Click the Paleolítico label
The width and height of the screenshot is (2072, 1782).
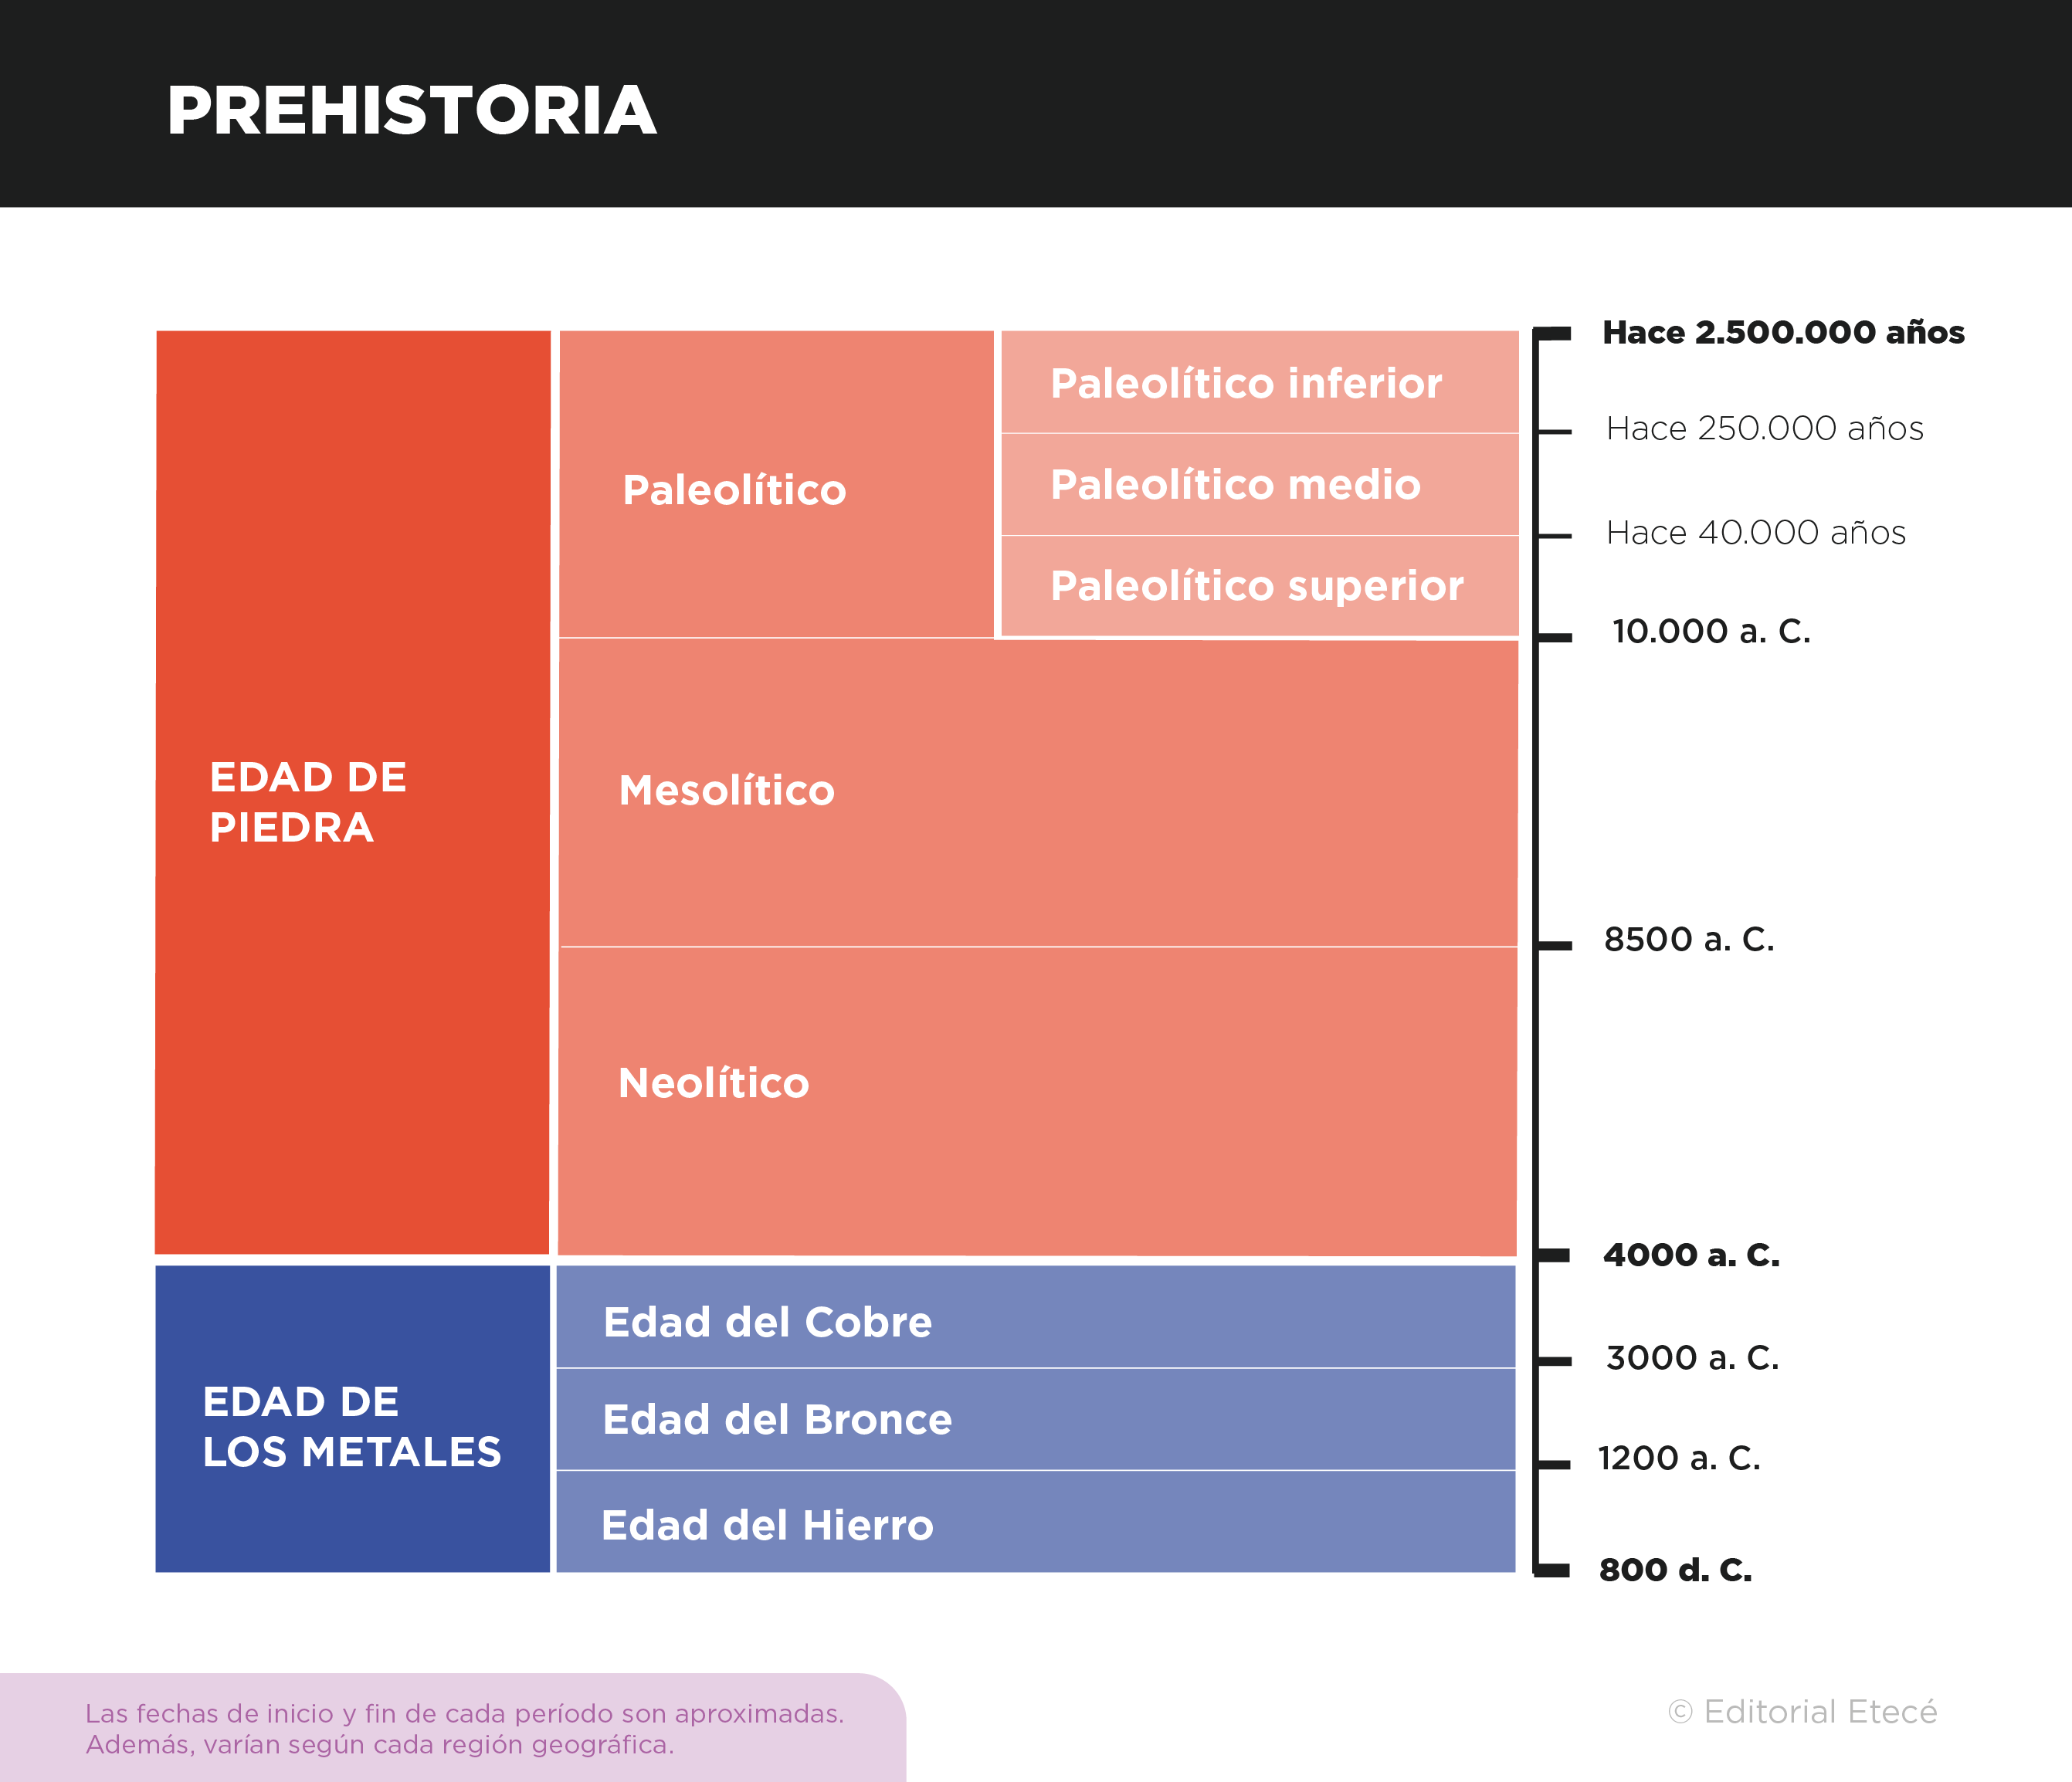pyautogui.click(x=735, y=490)
